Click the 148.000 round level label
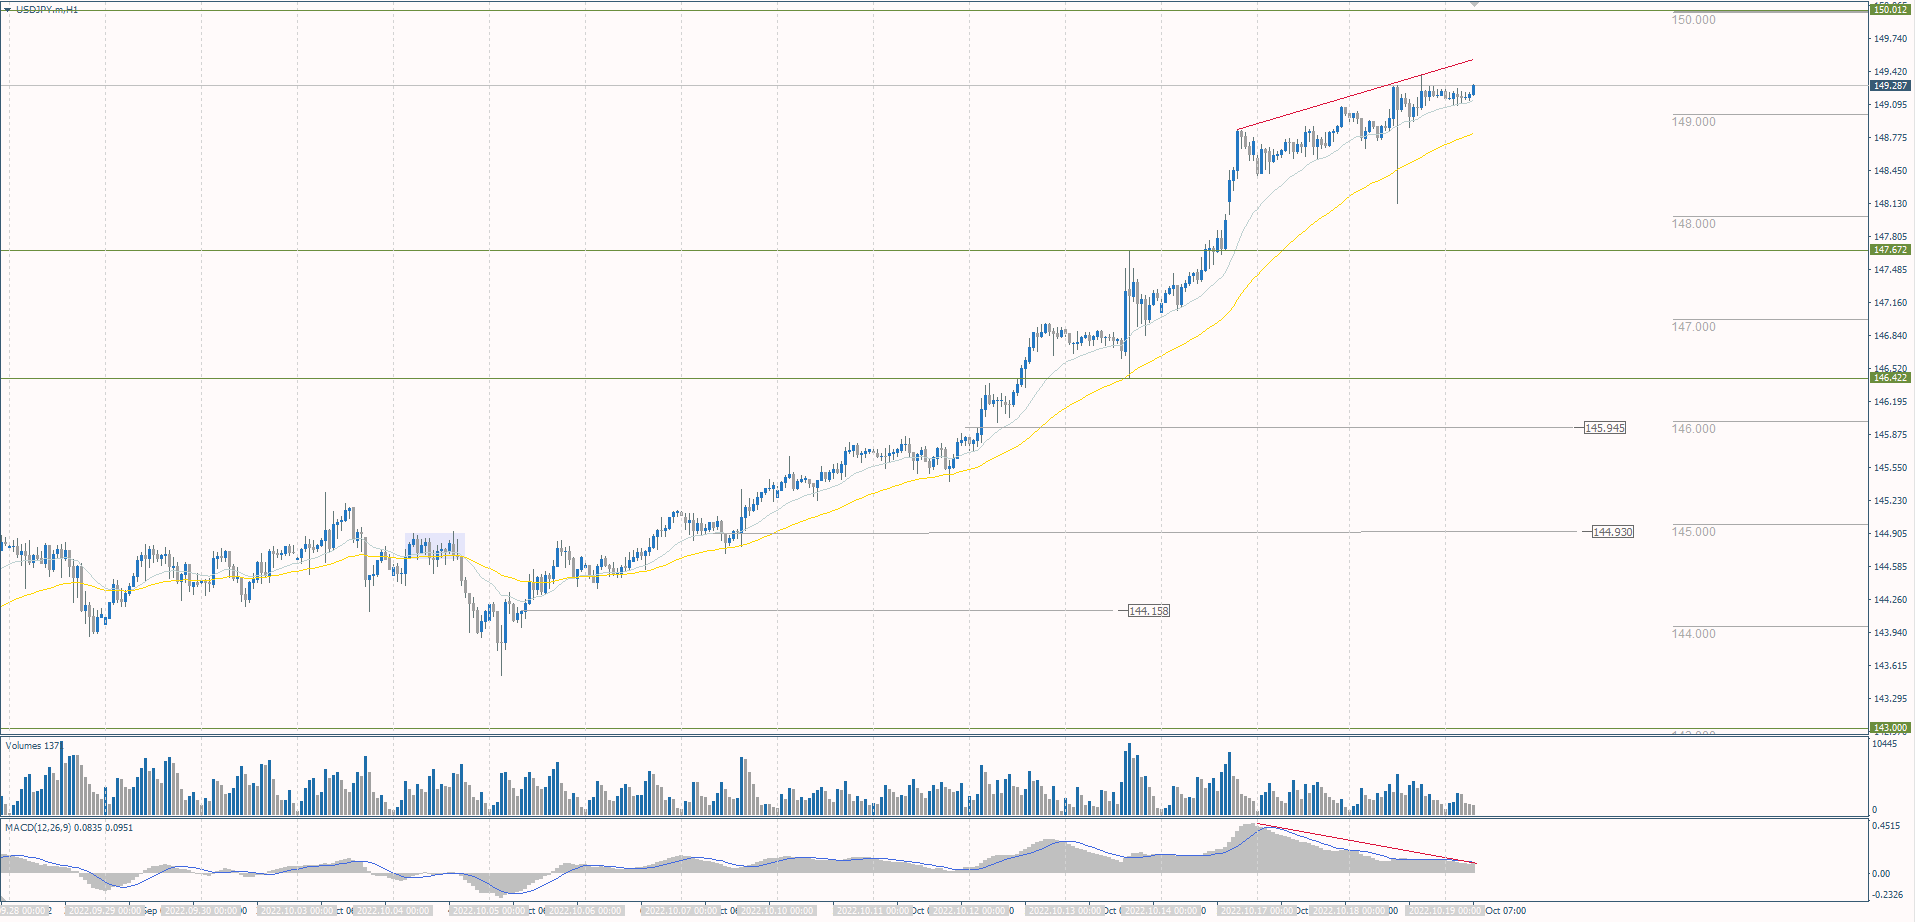 click(x=1694, y=224)
